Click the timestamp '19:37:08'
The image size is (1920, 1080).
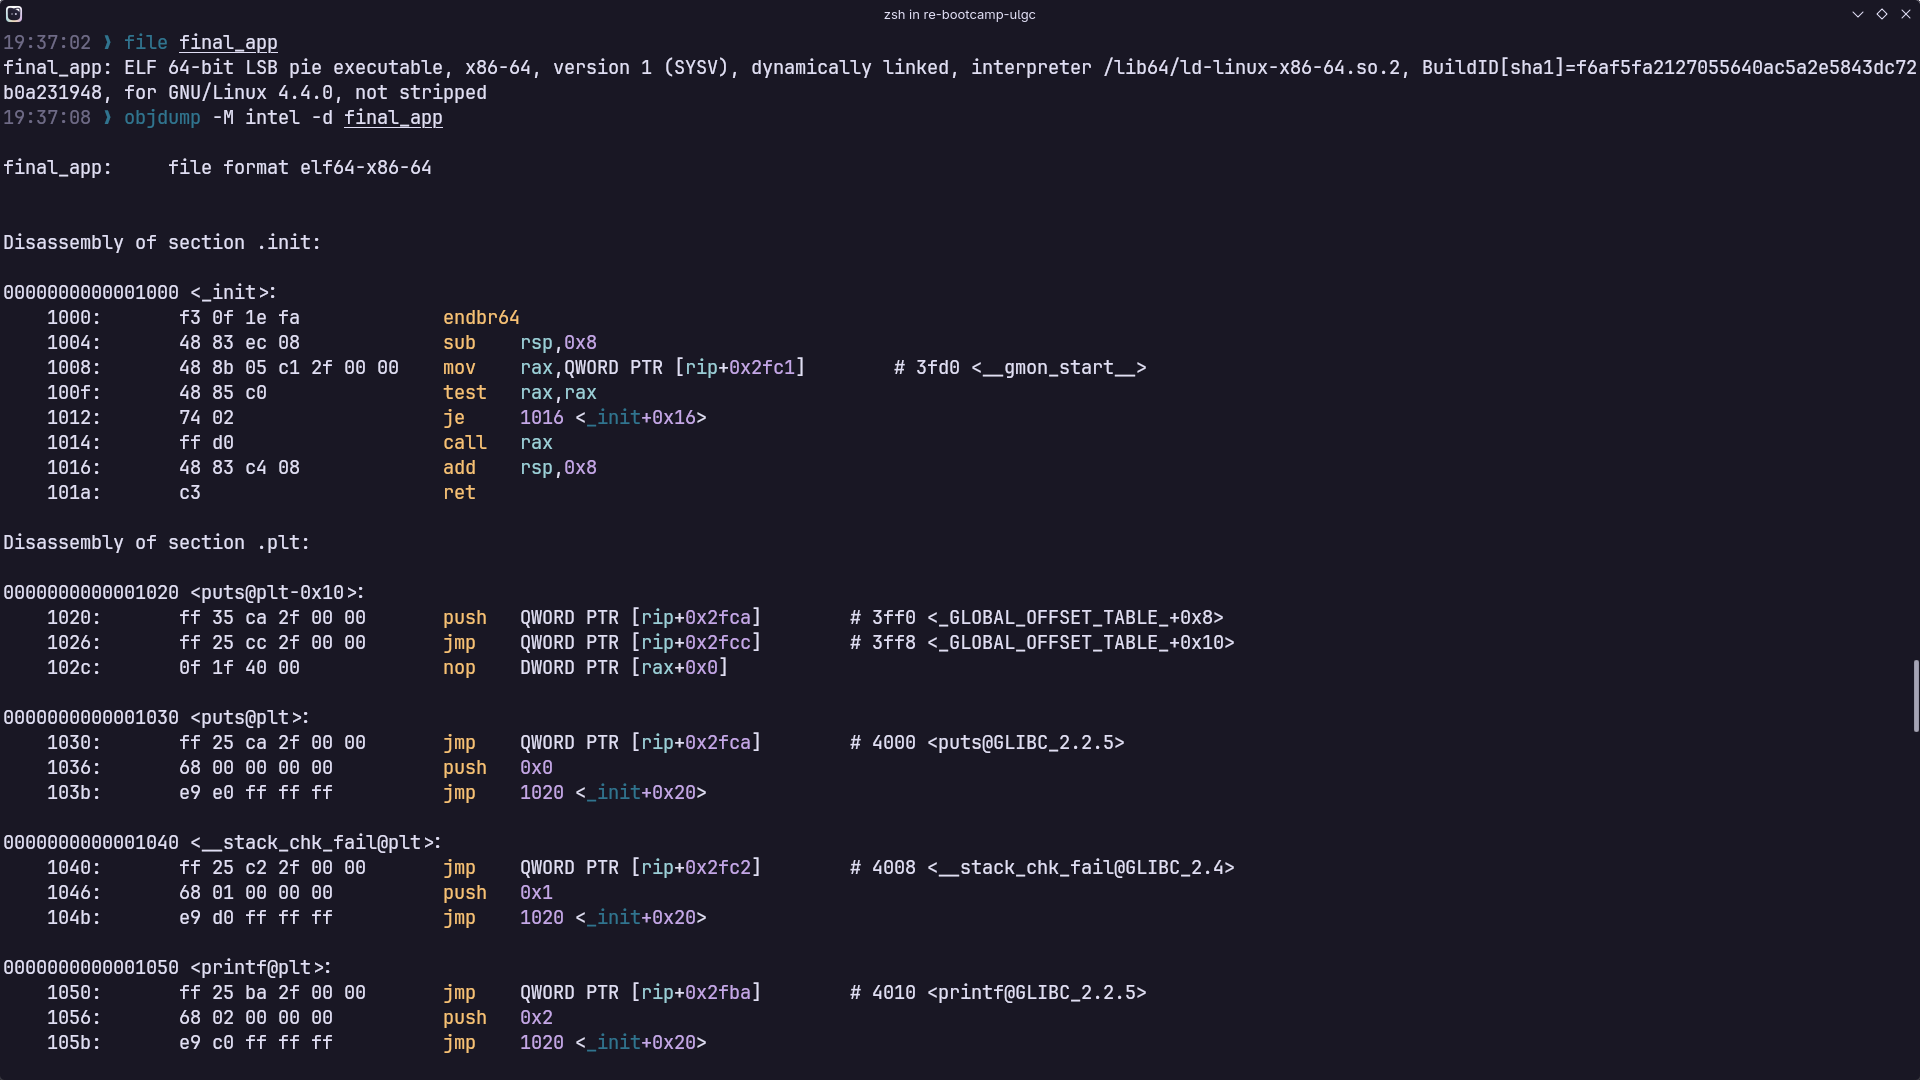47,118
